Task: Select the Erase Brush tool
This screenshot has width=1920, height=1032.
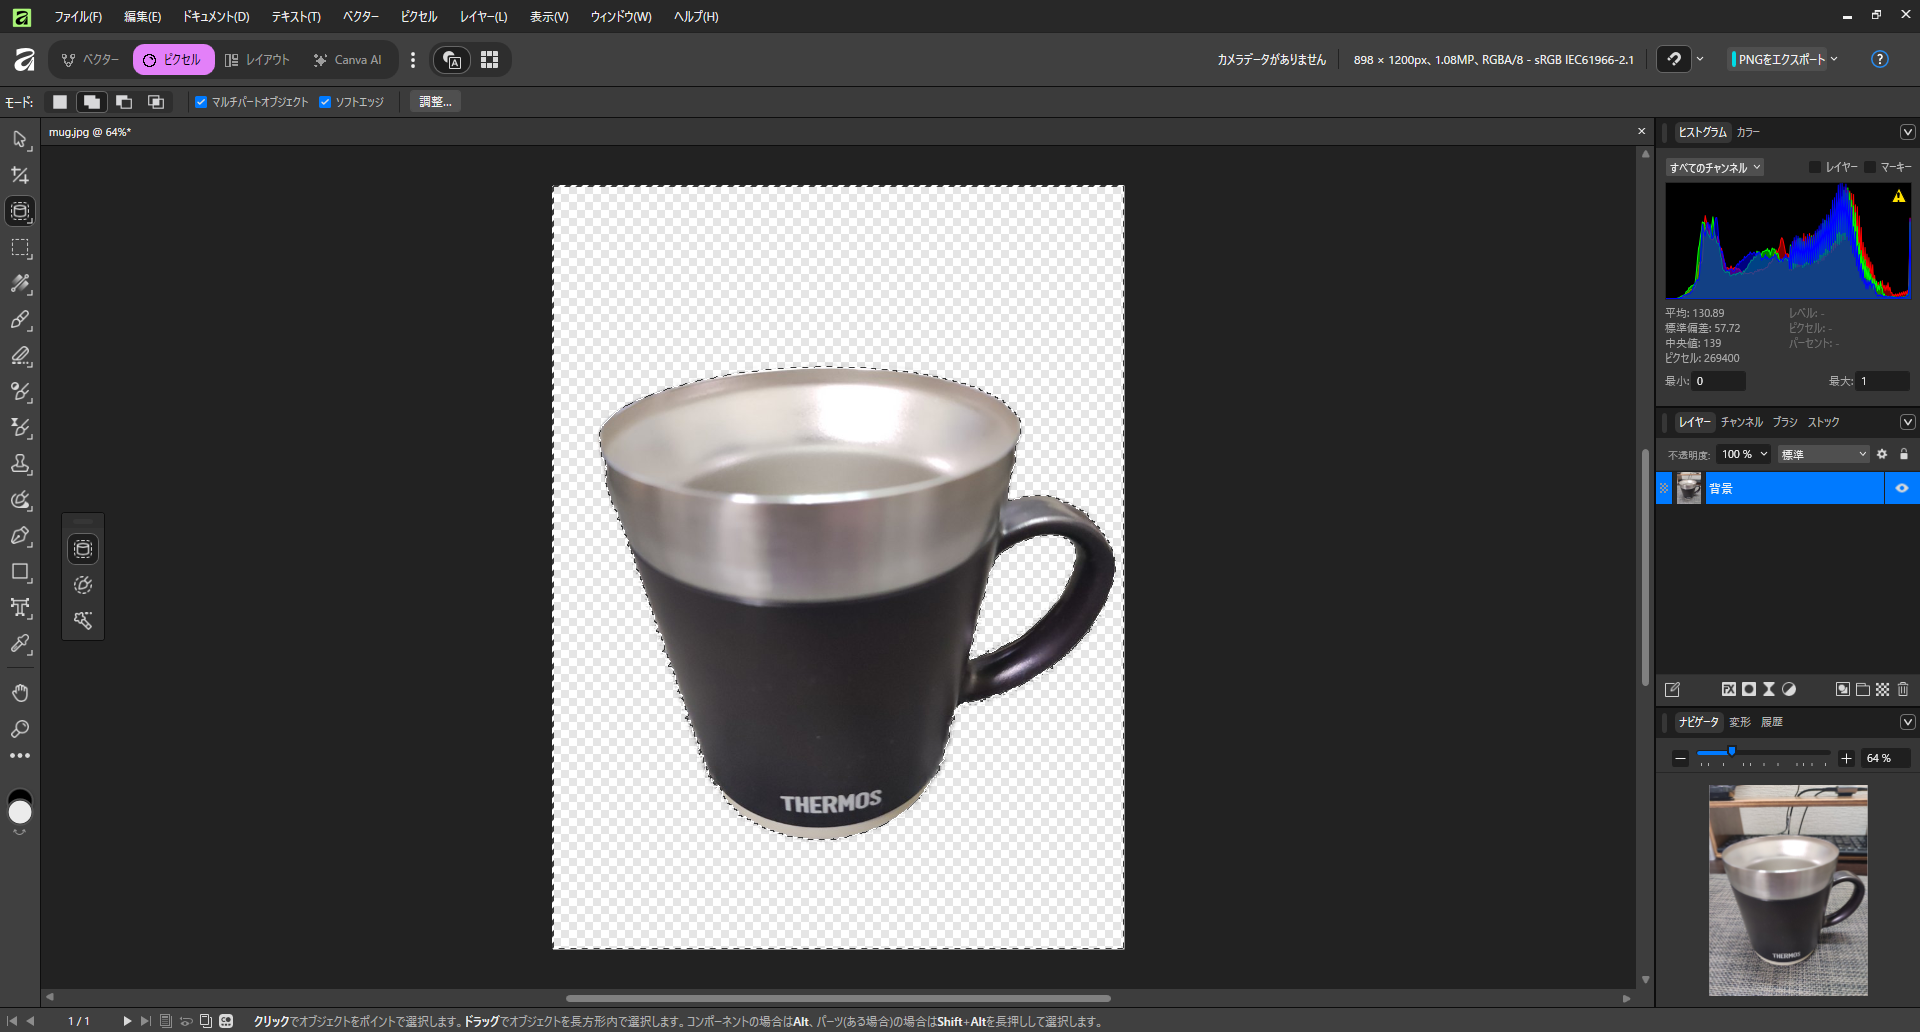Action: (x=20, y=355)
